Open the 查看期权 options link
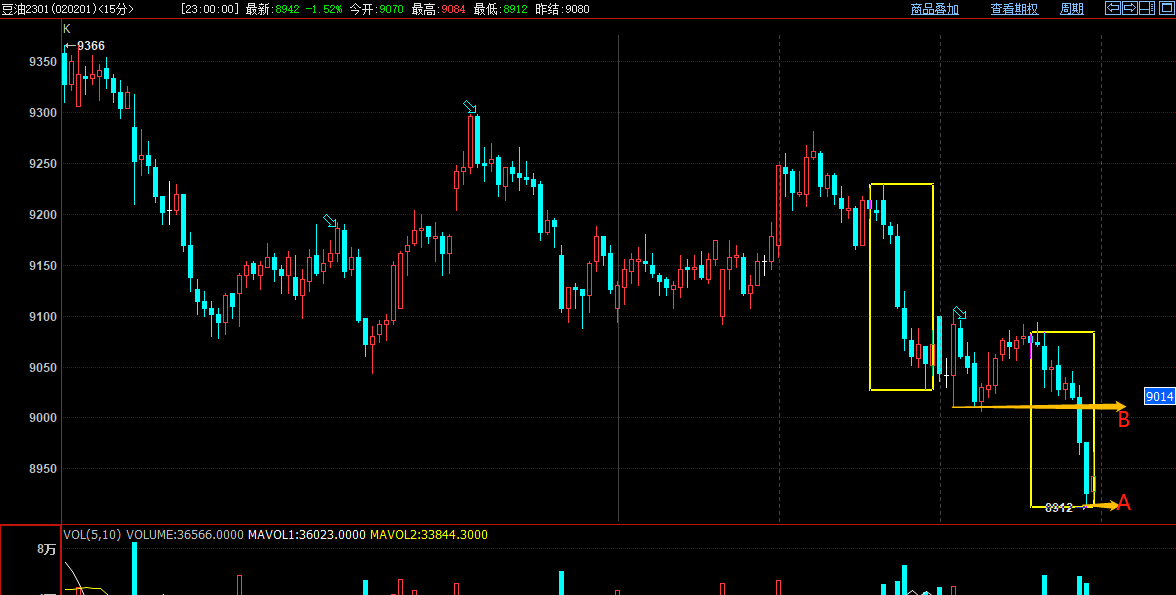 [x=1014, y=9]
